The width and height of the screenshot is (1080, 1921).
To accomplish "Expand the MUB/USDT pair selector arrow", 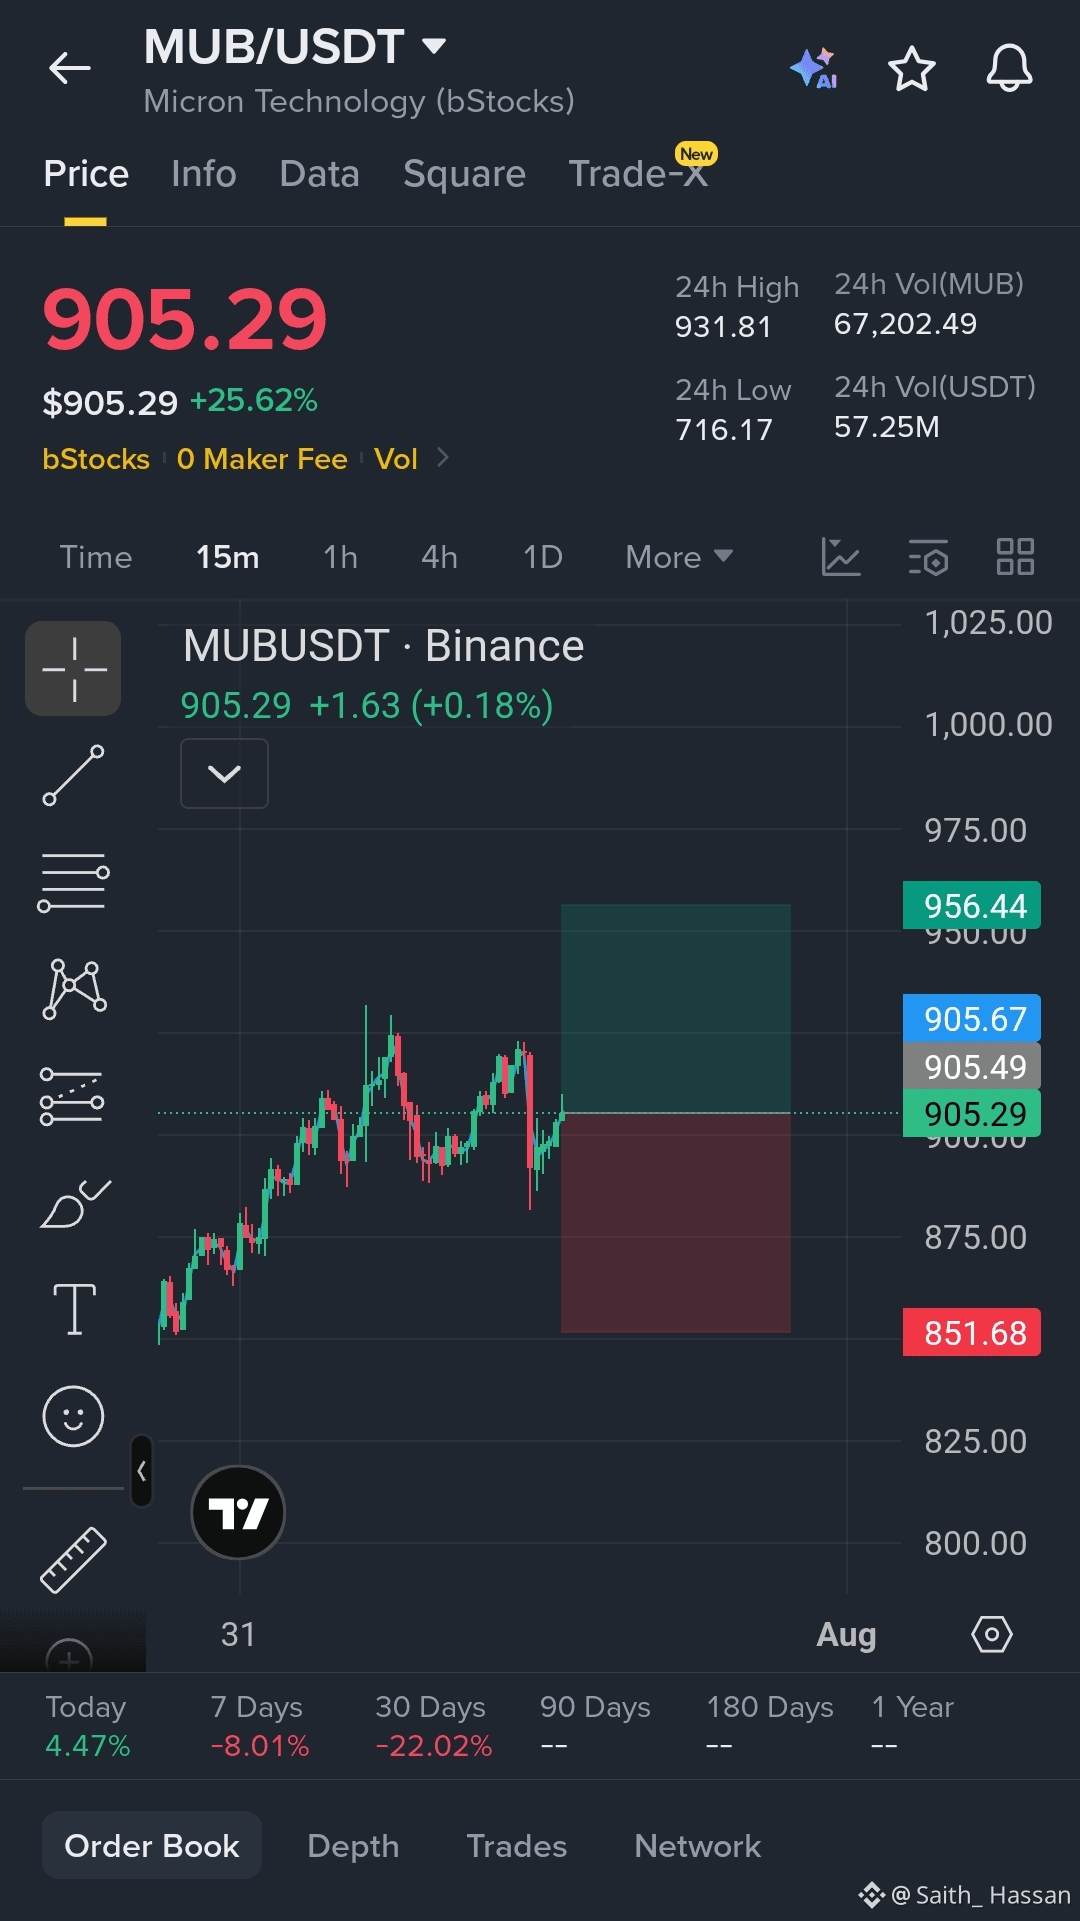I will pos(434,46).
